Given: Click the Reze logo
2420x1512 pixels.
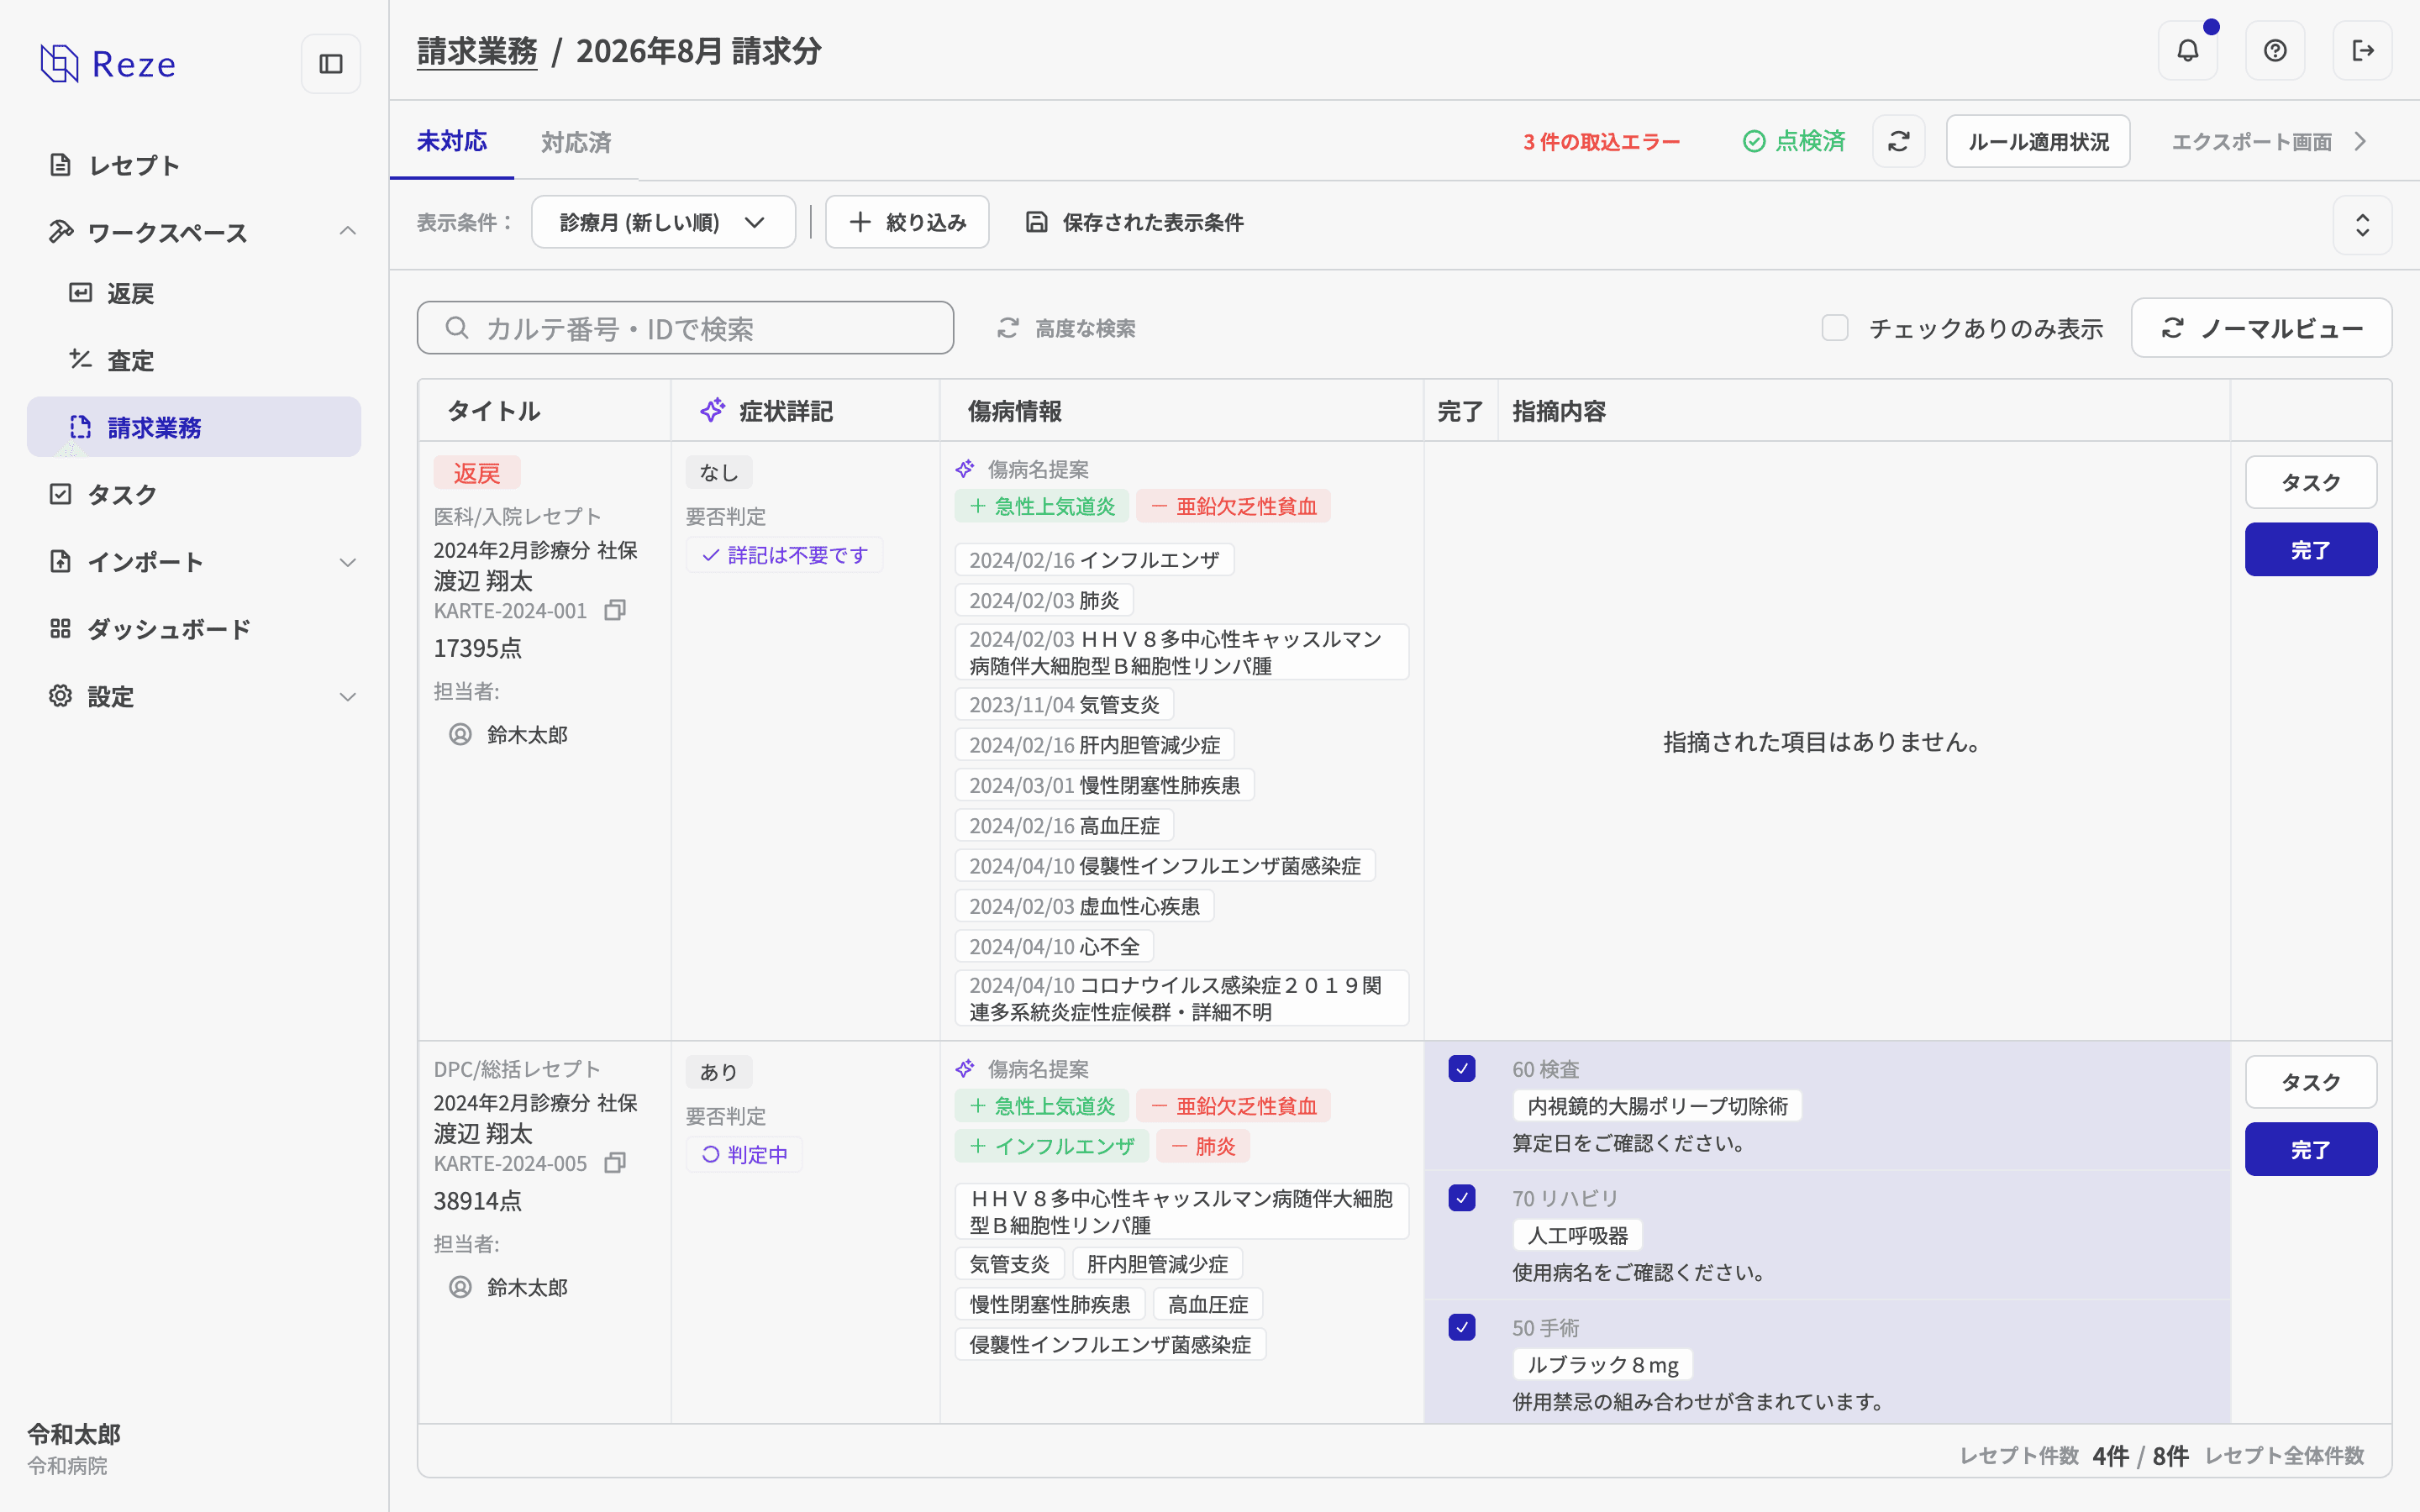Looking at the screenshot, I should tap(108, 64).
